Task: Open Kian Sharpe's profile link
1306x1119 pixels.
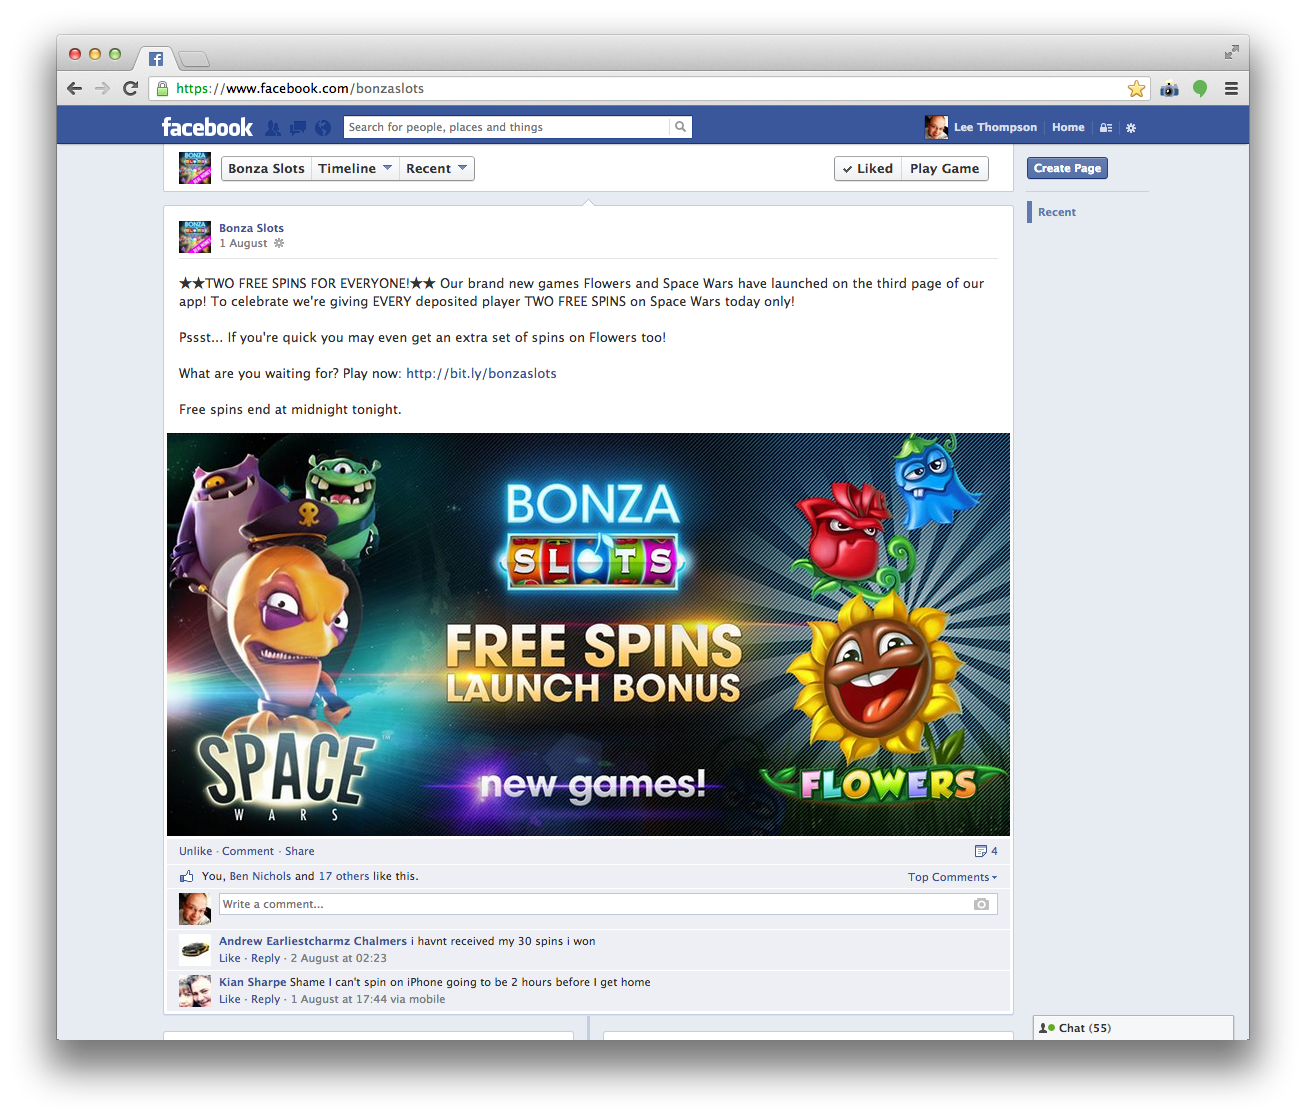Action: click(252, 982)
